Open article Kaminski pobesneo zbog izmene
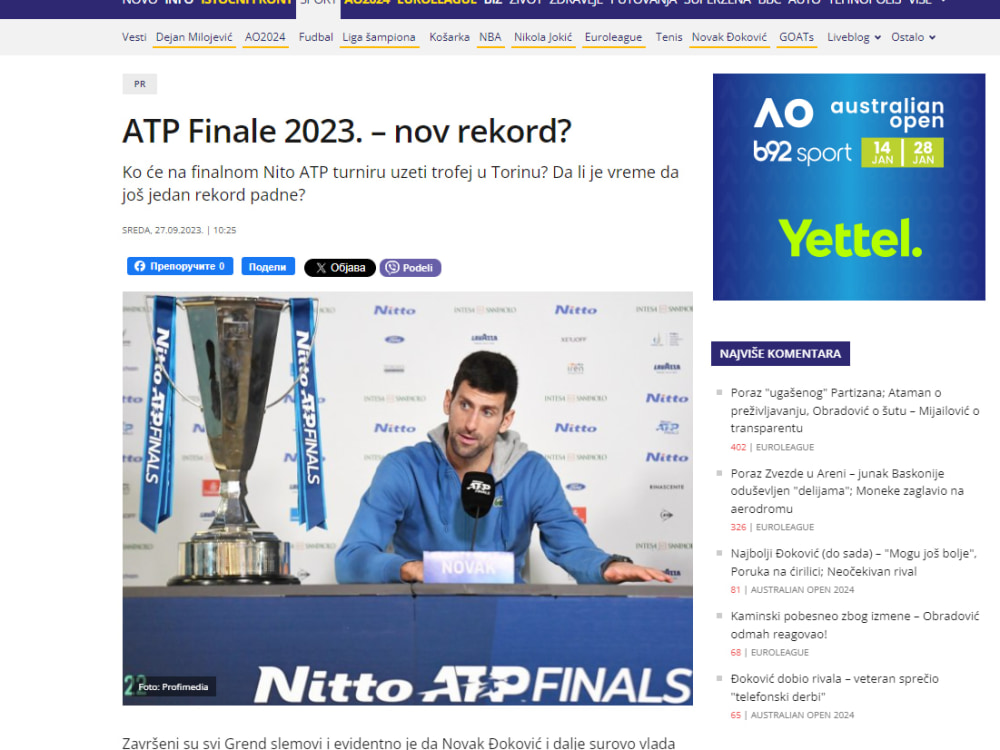1000x750 pixels. click(x=855, y=624)
